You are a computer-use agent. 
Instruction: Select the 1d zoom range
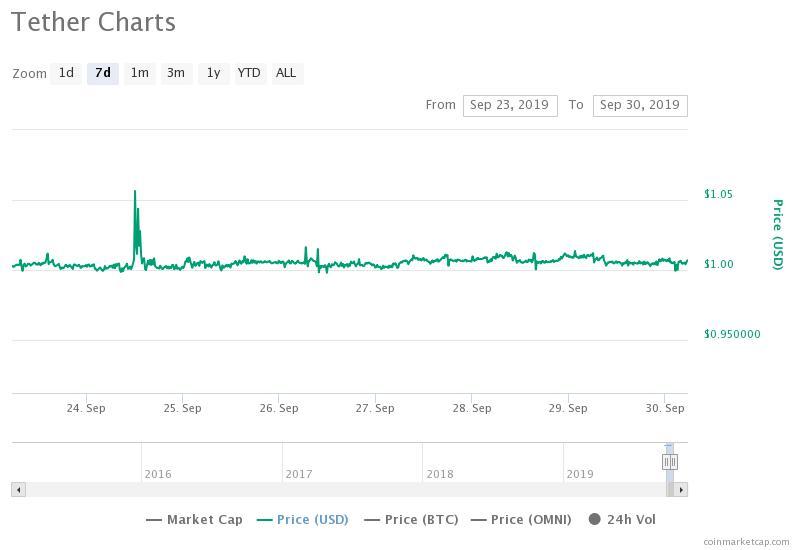66,73
